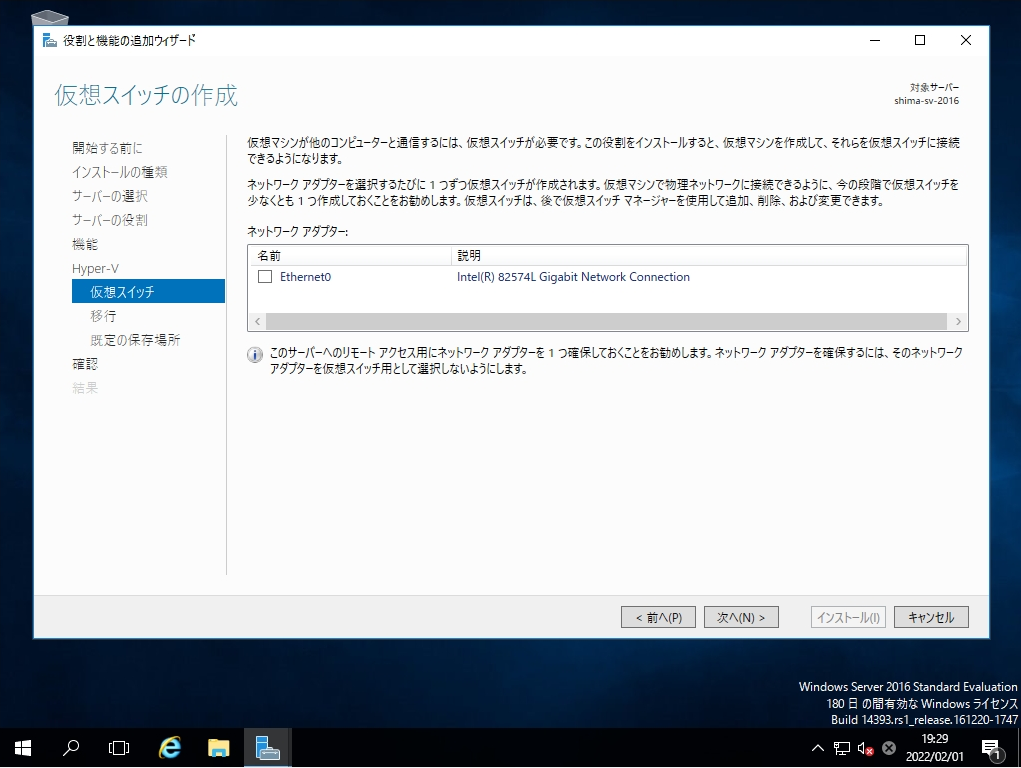Go back with the < 前へ(P) button
Image resolution: width=1021 pixels, height=768 pixels.
pos(658,617)
